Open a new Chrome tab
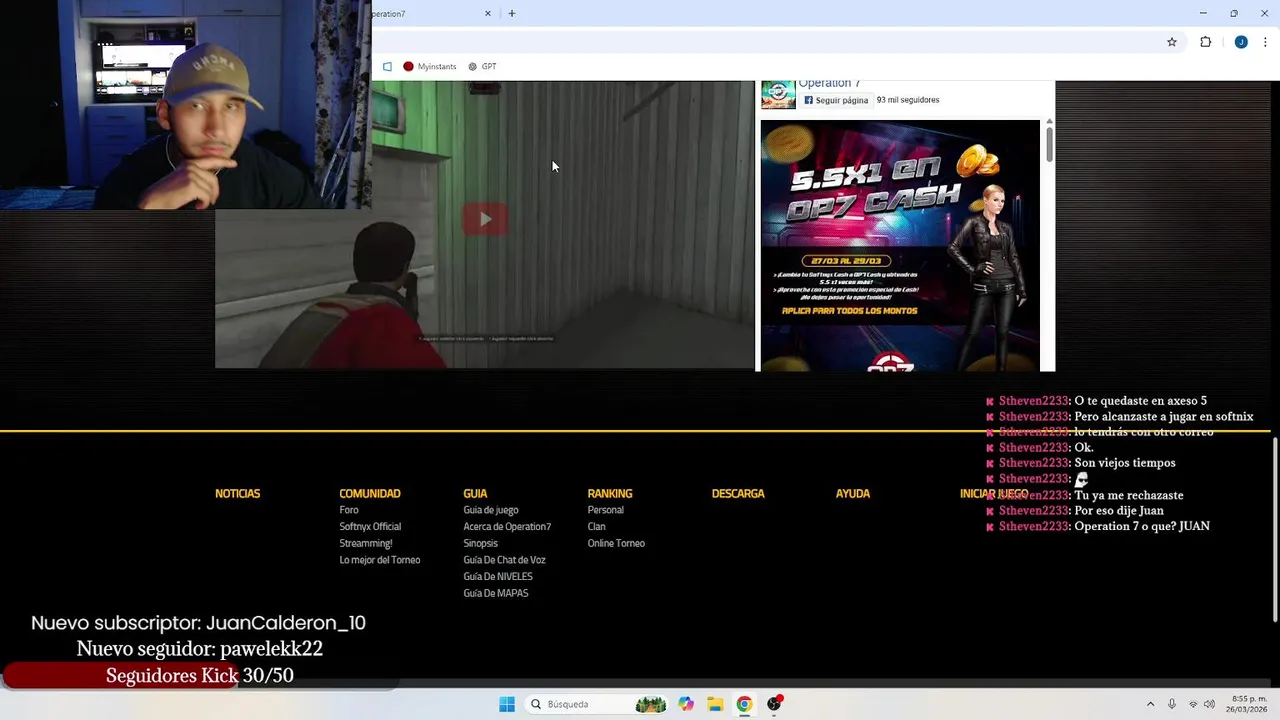This screenshot has height=720, width=1280. click(x=512, y=13)
